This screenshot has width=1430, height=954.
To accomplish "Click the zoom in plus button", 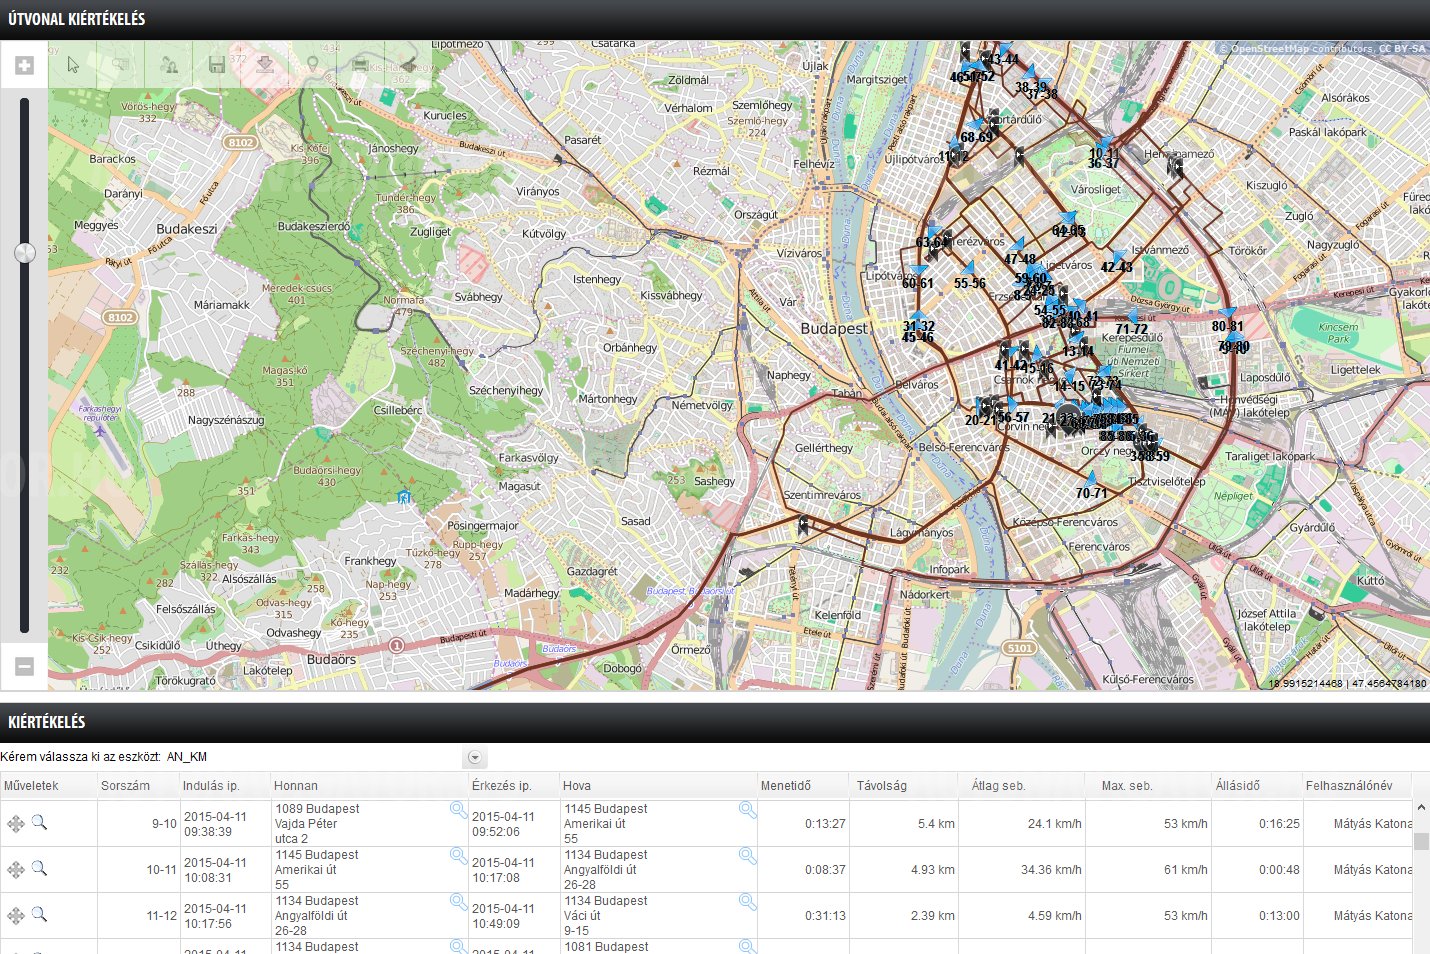I will click(24, 65).
